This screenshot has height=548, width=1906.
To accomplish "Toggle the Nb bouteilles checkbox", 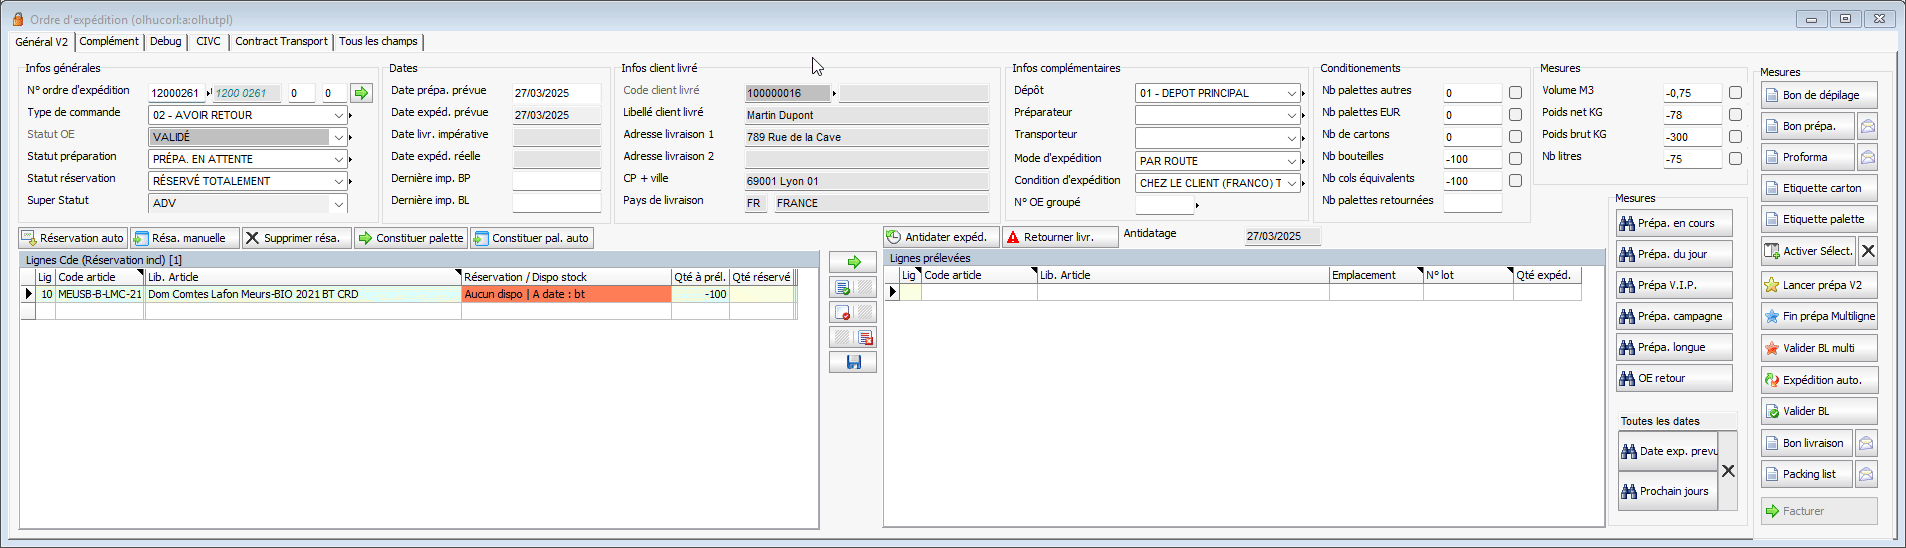I will (x=1515, y=159).
